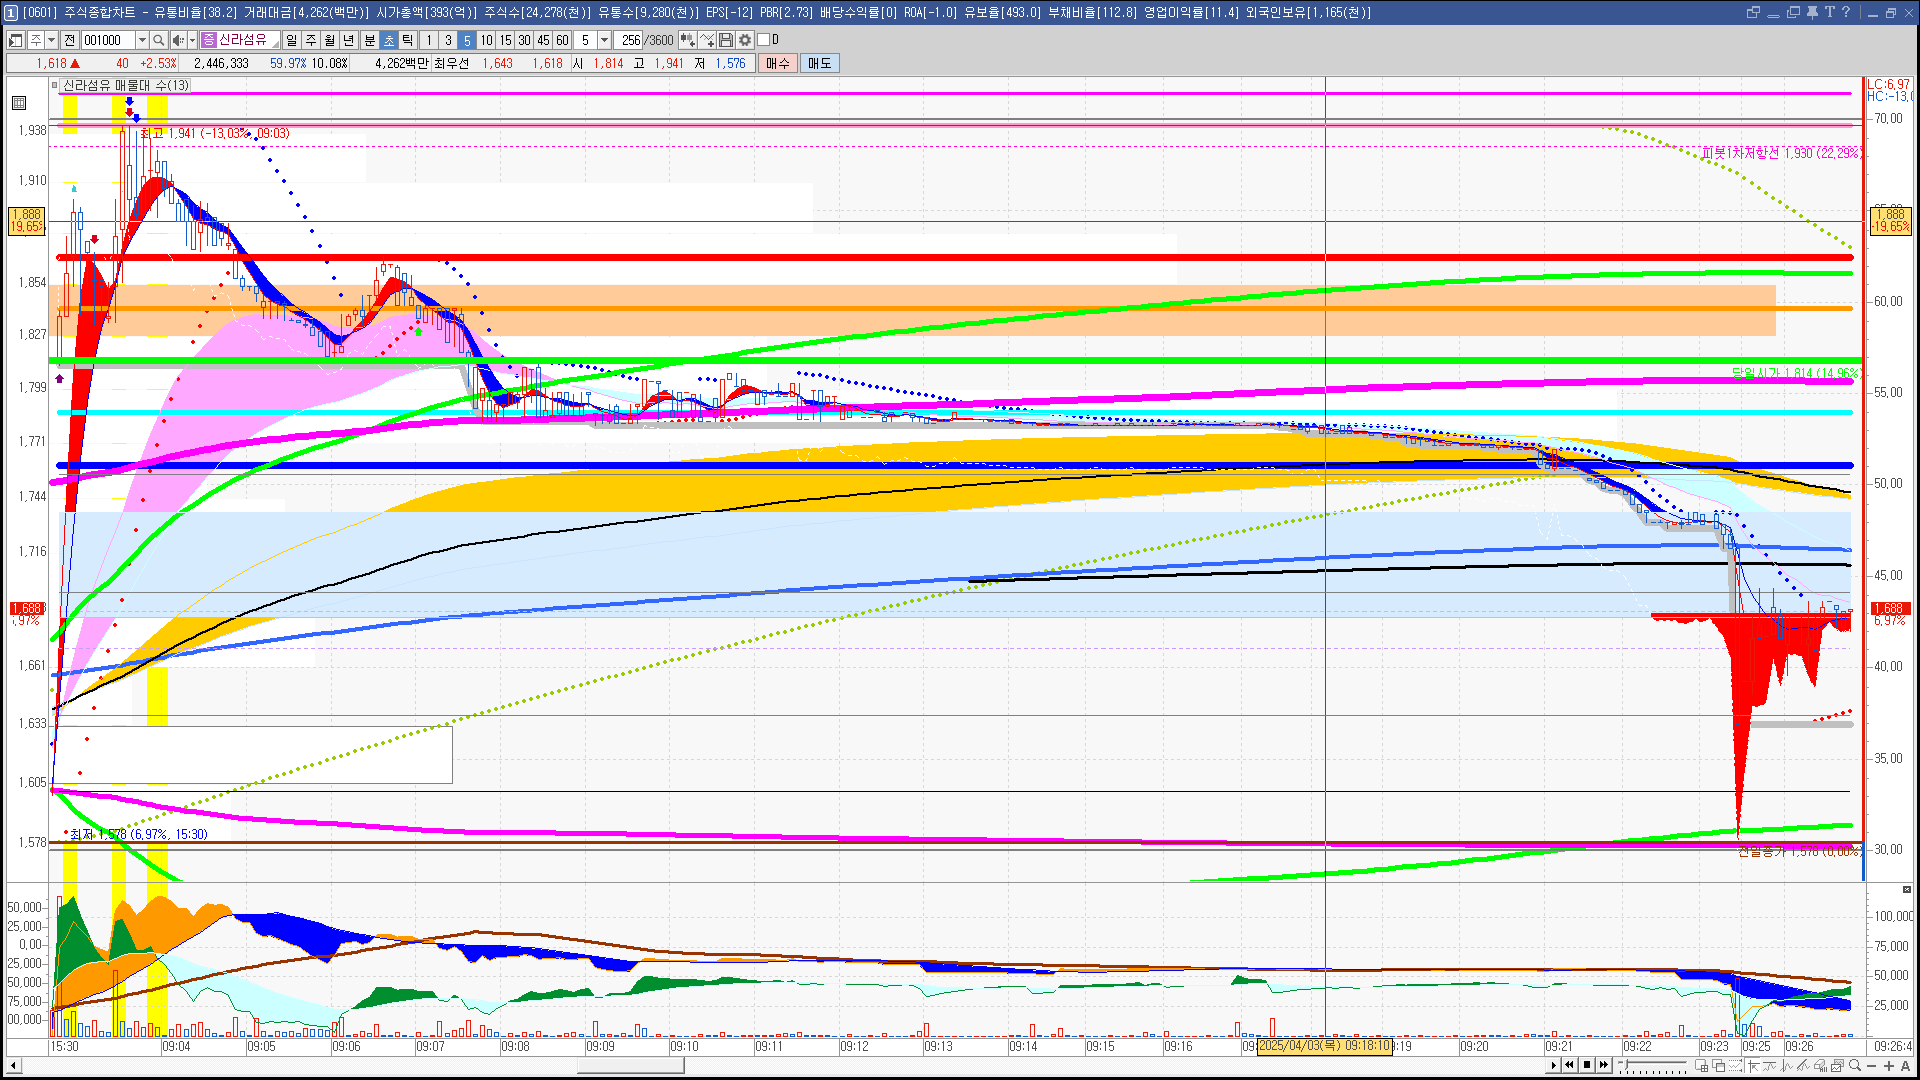Click the play button in replay controls

click(1553, 1065)
